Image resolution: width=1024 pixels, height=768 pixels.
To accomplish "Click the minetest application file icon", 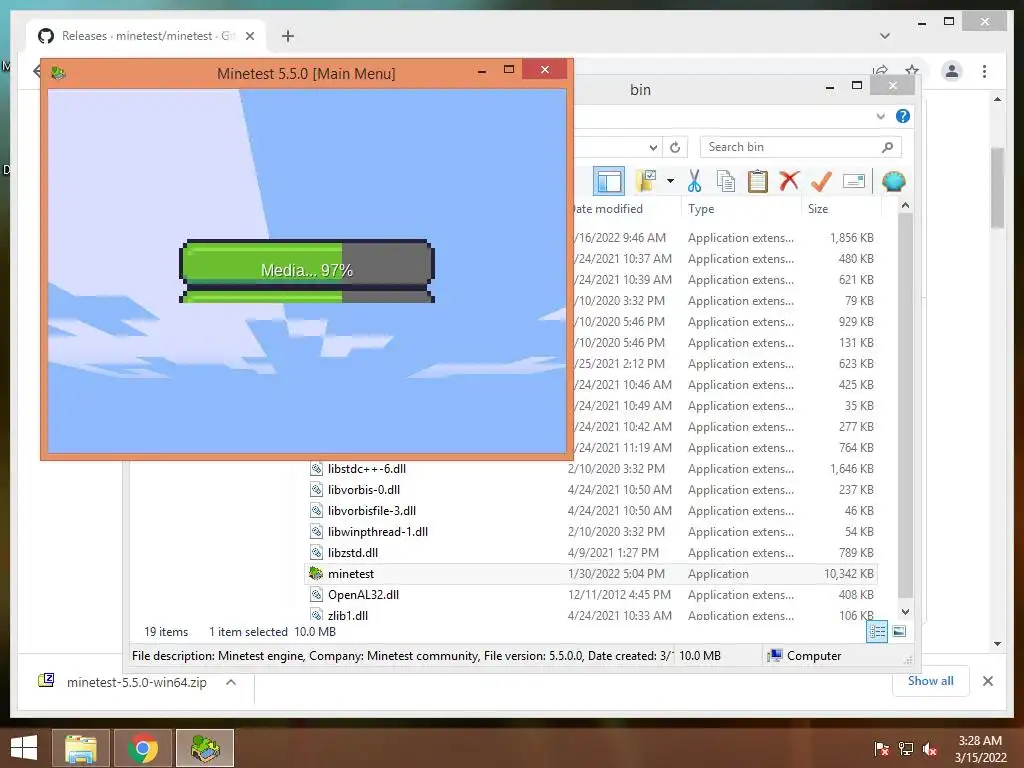I will pos(316,573).
